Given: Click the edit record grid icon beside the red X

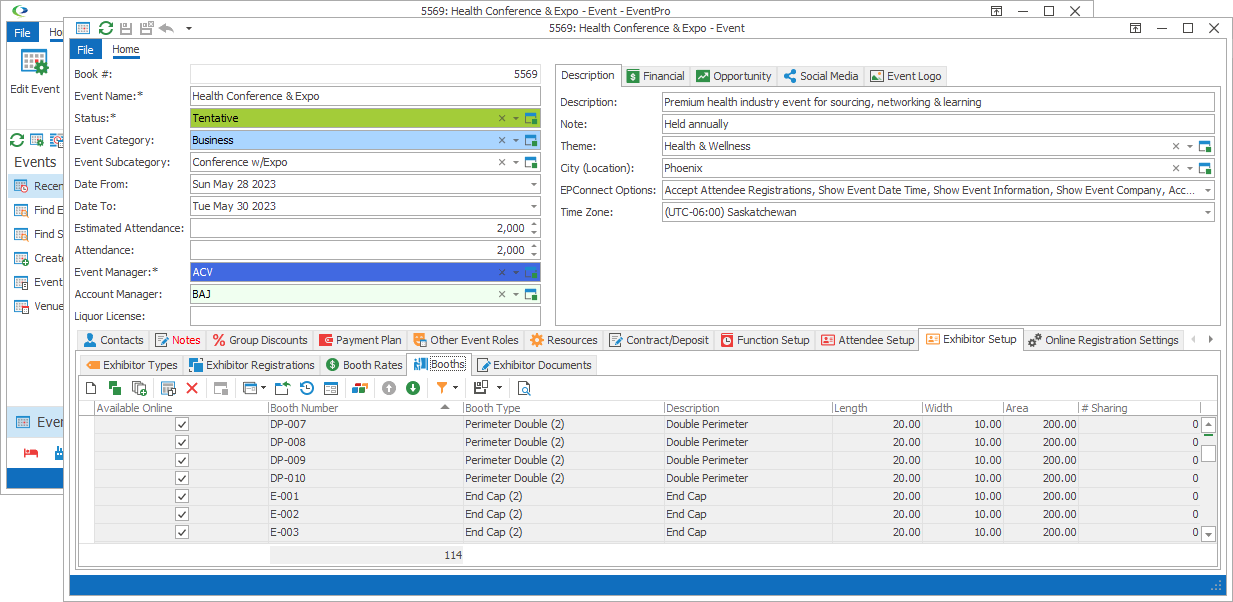Looking at the screenshot, I should [x=168, y=388].
